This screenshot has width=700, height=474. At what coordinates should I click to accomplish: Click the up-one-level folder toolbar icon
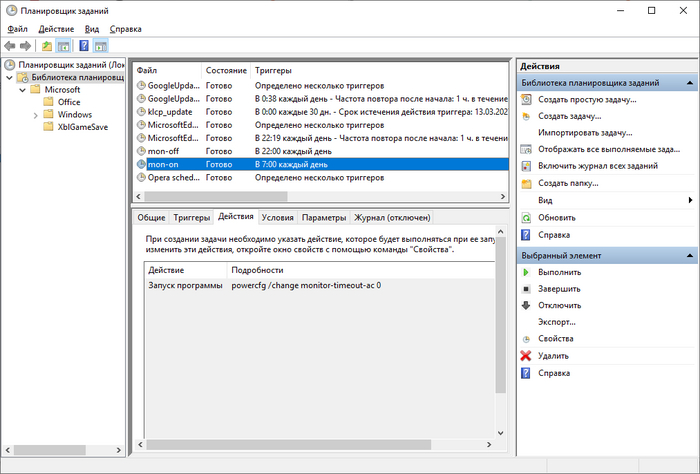47,46
